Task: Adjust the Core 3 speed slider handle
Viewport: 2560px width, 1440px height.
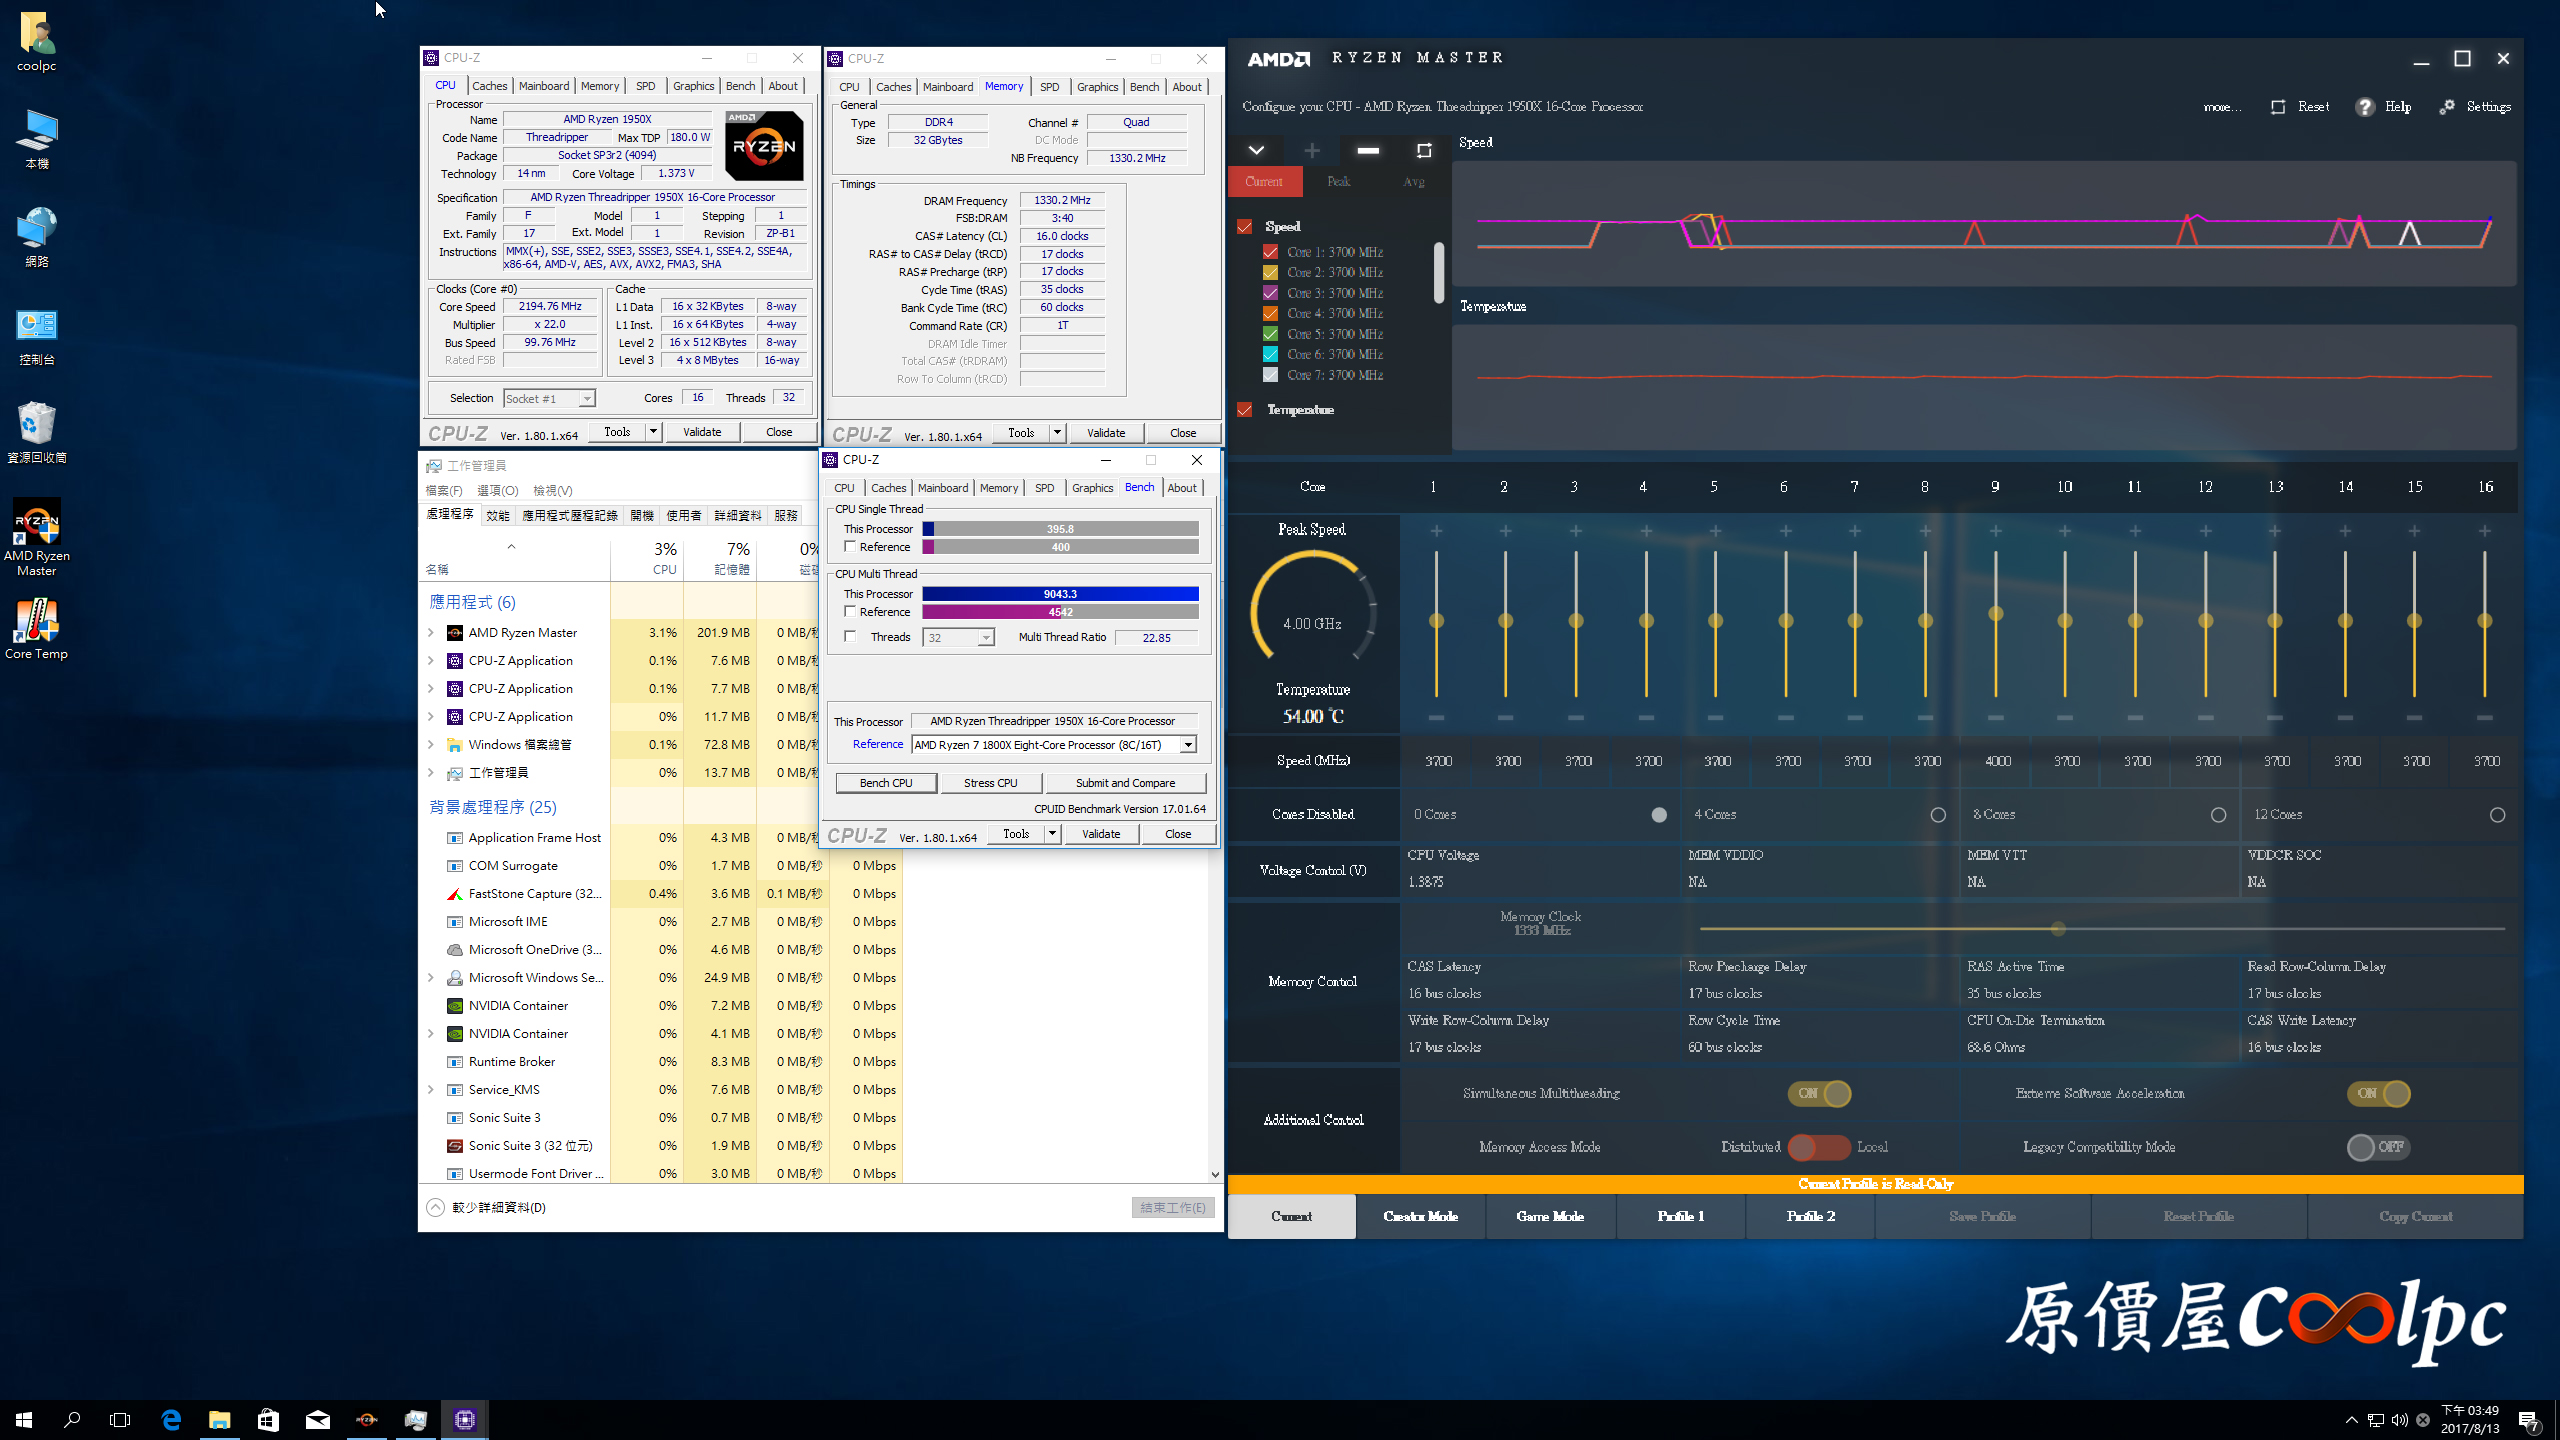Action: 1576,621
